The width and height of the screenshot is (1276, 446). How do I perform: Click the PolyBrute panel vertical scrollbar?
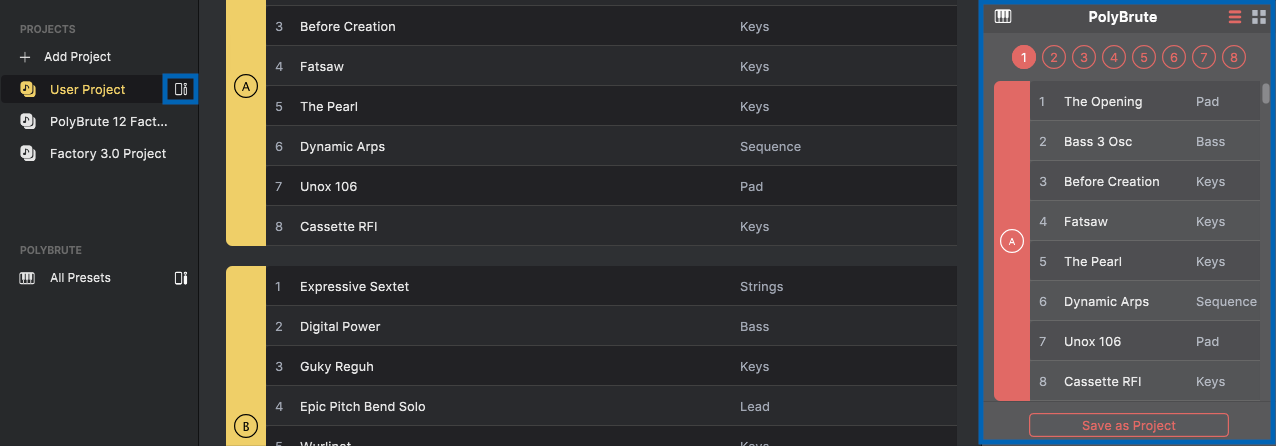tap(1266, 93)
